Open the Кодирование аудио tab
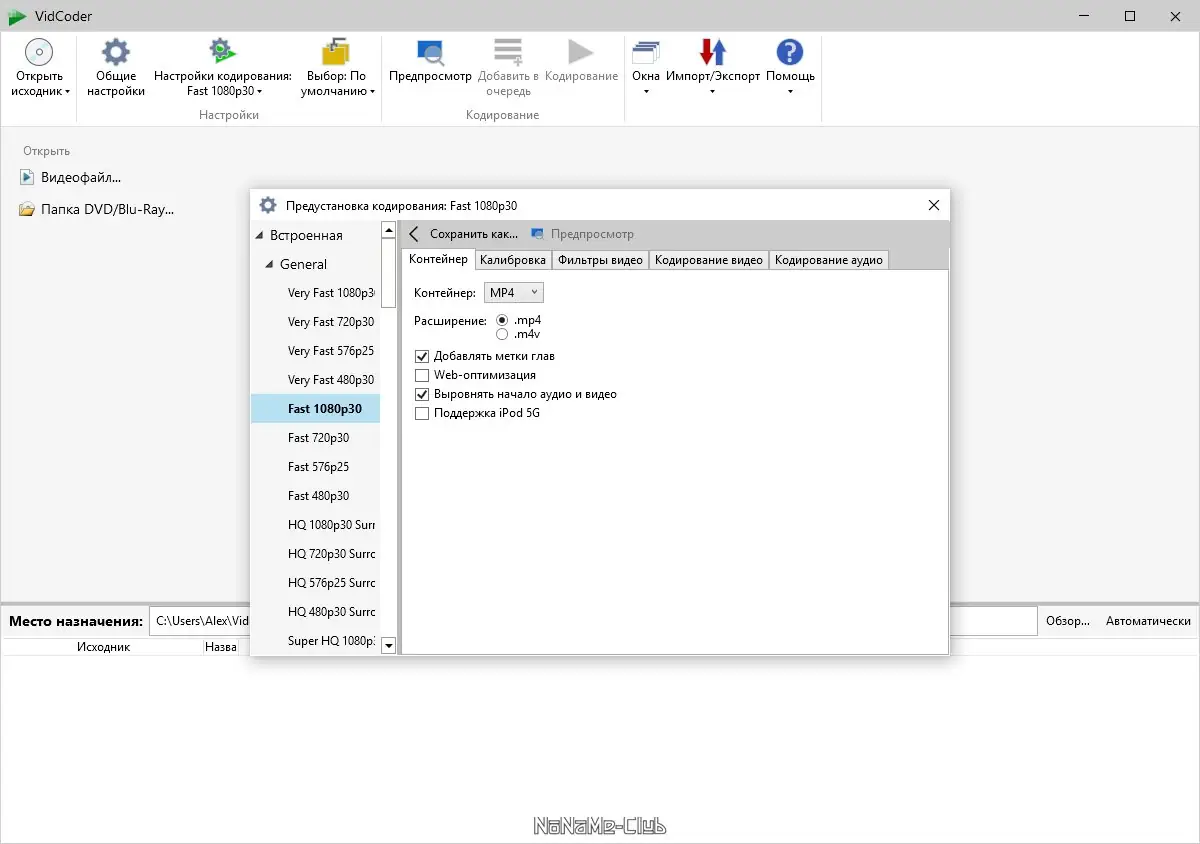The height and width of the screenshot is (844, 1200). click(x=829, y=260)
